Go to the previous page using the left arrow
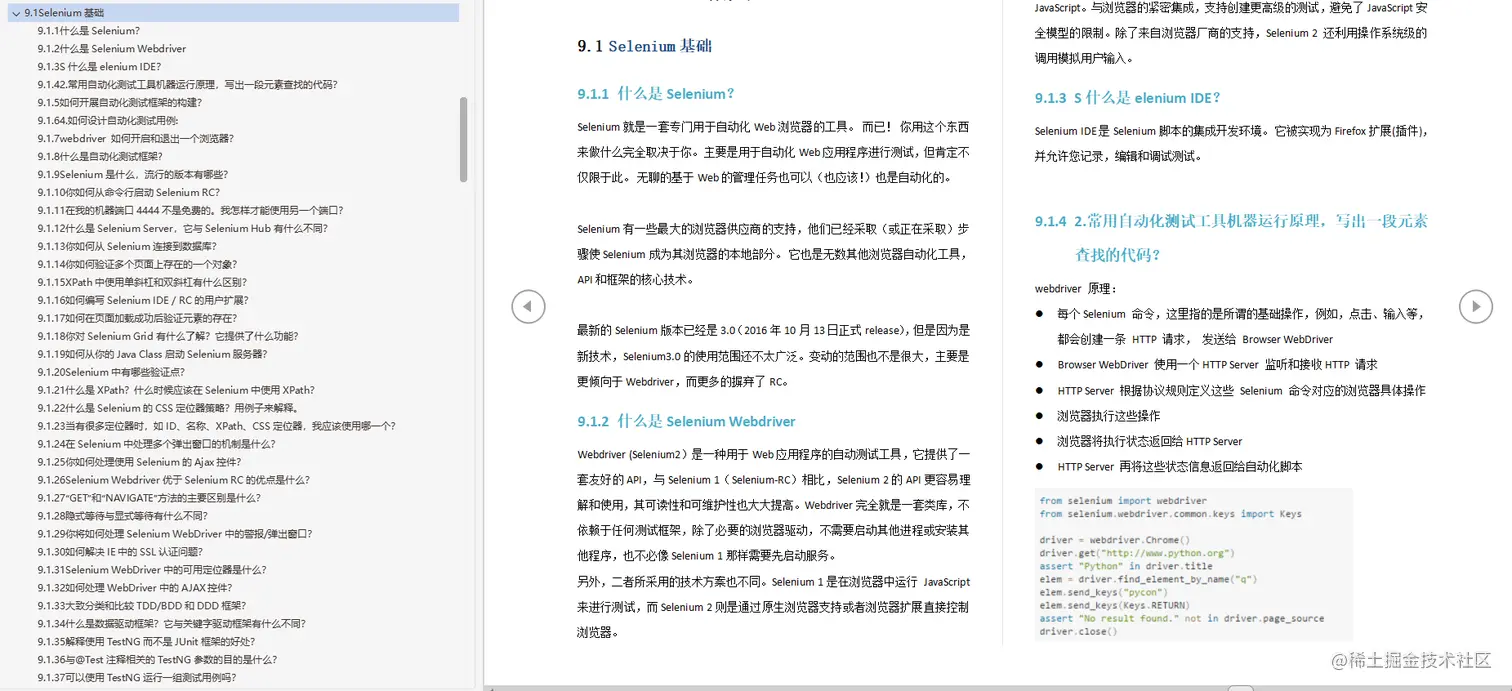The image size is (1512, 691). (528, 307)
